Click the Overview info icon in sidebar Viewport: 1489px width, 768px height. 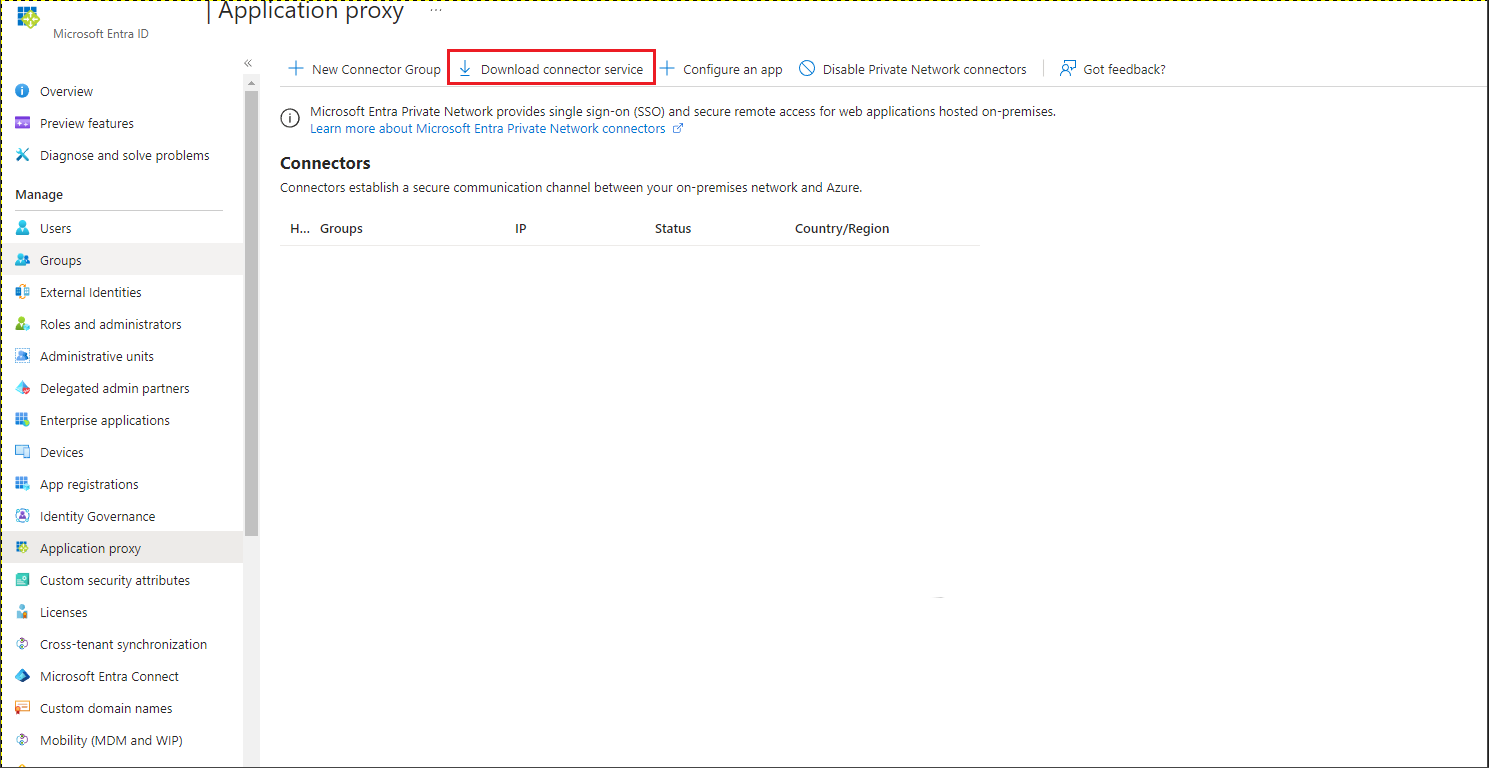point(22,91)
